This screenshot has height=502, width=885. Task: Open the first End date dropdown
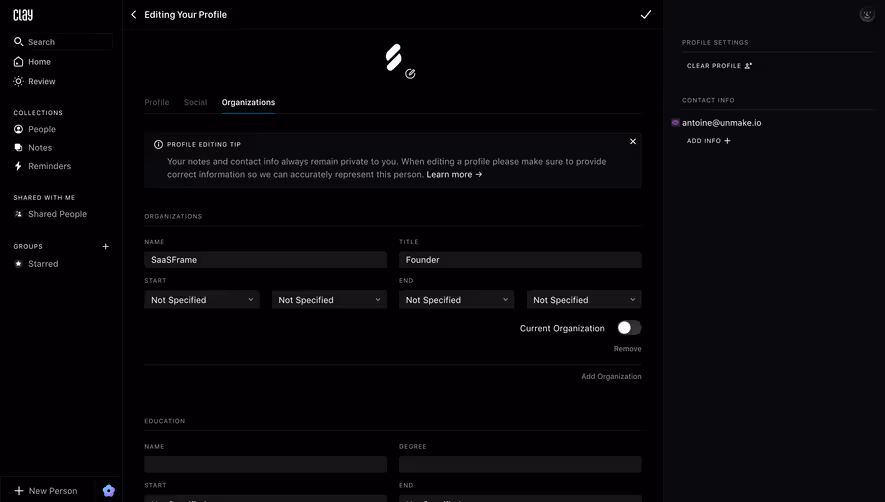456,300
